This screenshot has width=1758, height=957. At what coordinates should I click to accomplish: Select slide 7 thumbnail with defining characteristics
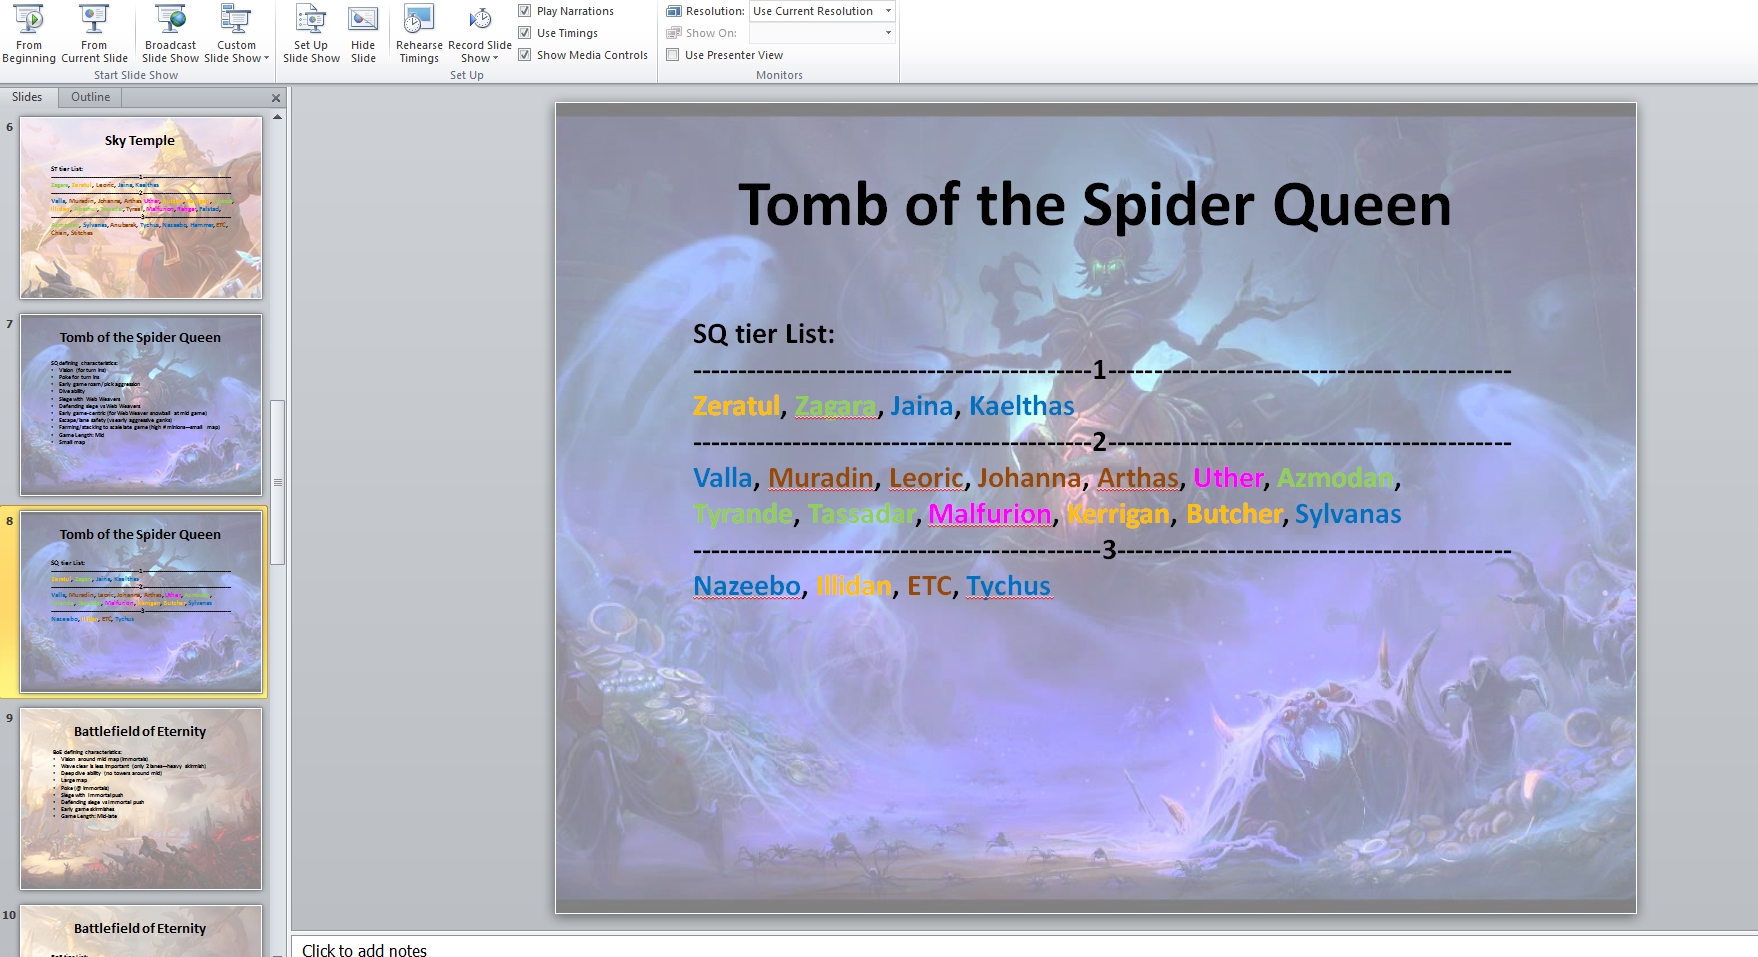coord(141,405)
